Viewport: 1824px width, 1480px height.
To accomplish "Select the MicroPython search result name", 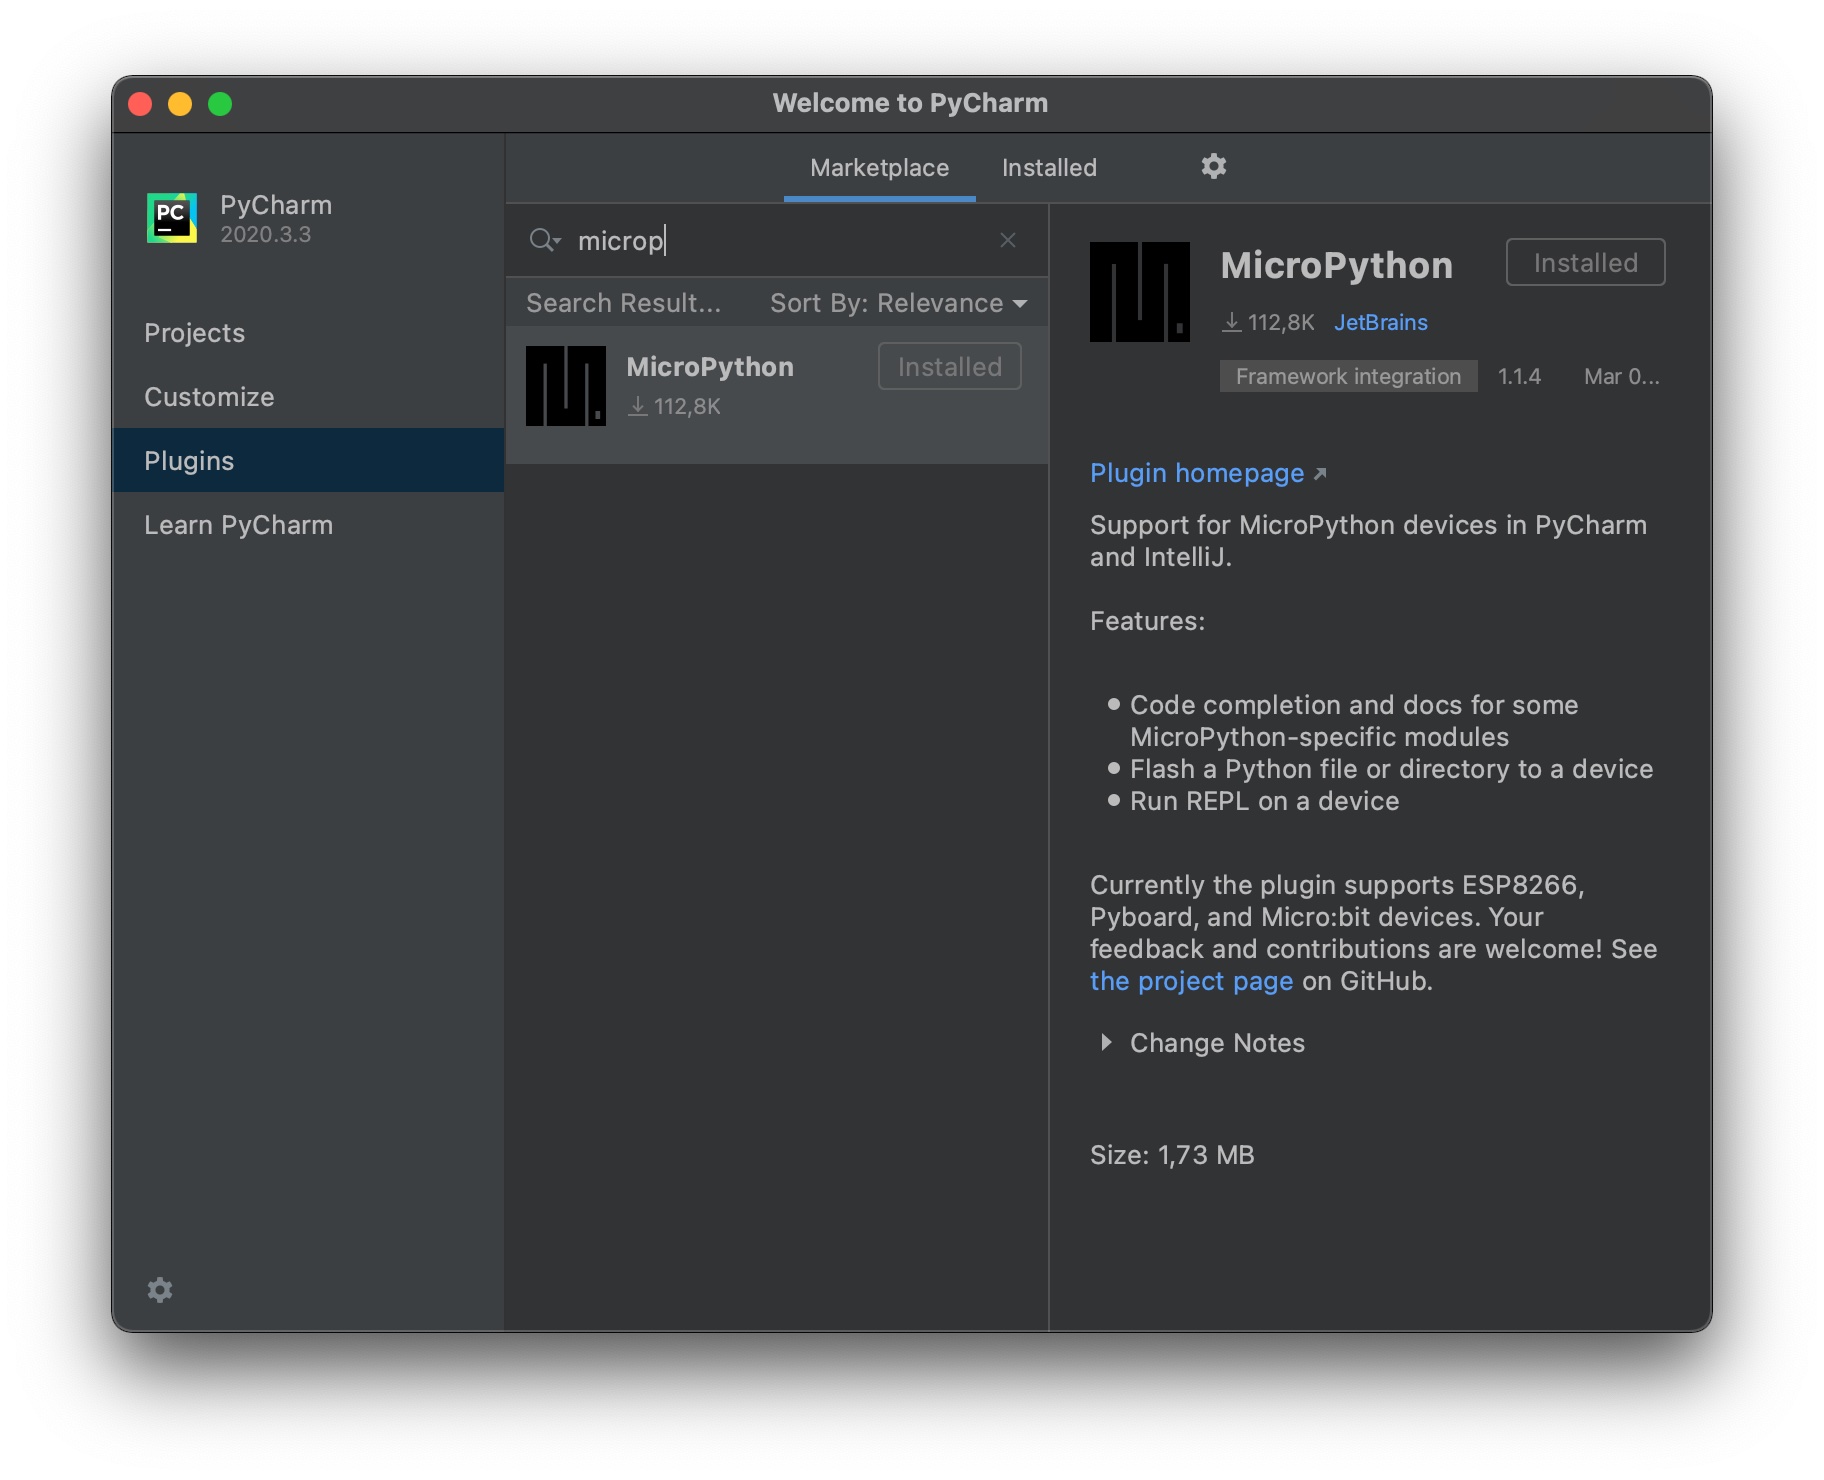I will tap(710, 367).
